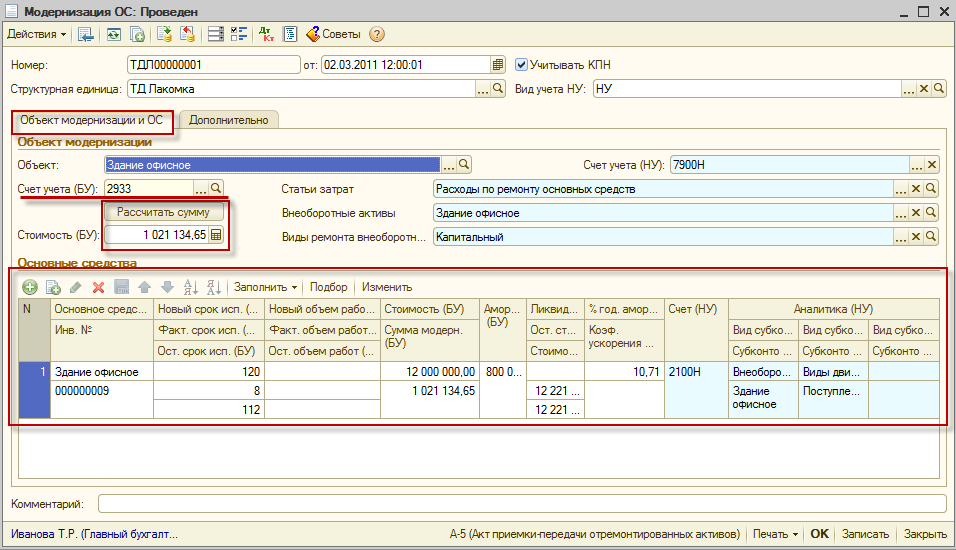Image resolution: width=956 pixels, height=550 pixels.
Task: Click ellipsis selector for Структурная единица
Action: tap(482, 89)
